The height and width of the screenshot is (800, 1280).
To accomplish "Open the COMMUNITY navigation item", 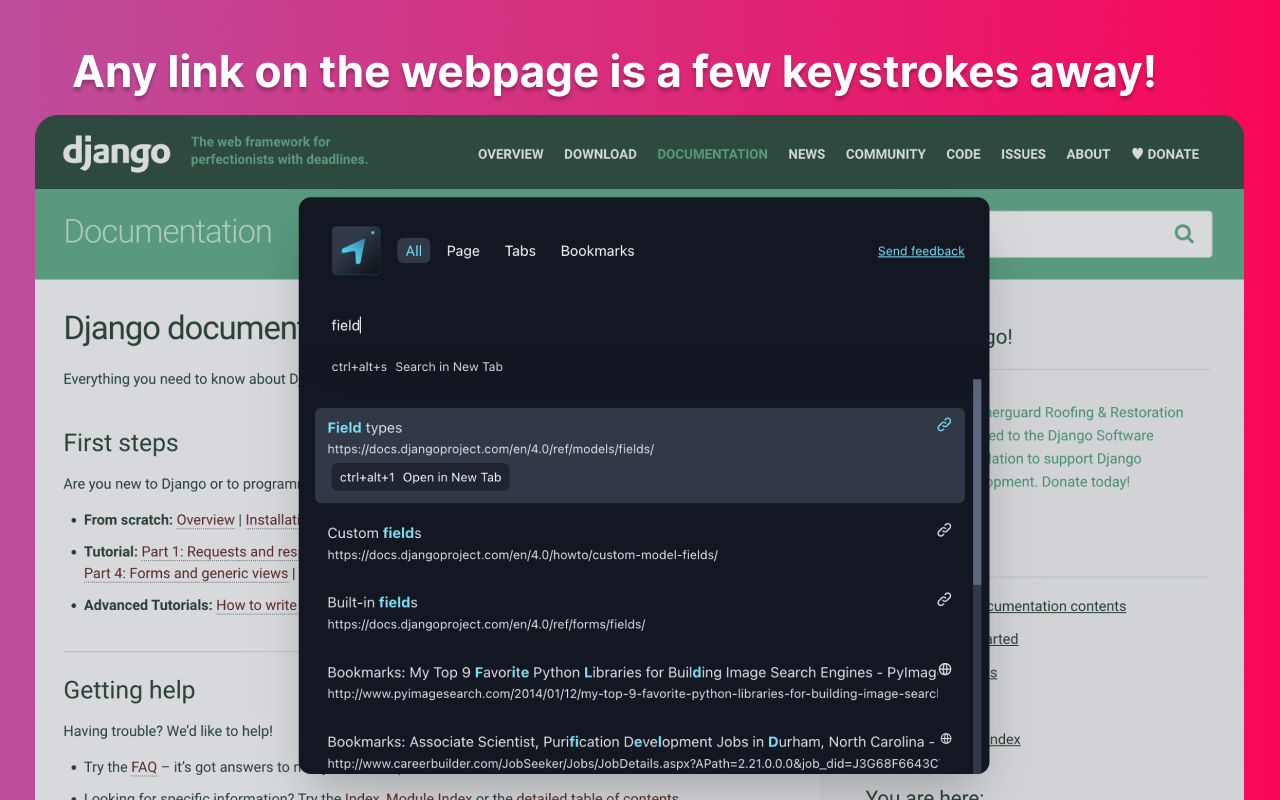I will tap(885, 154).
